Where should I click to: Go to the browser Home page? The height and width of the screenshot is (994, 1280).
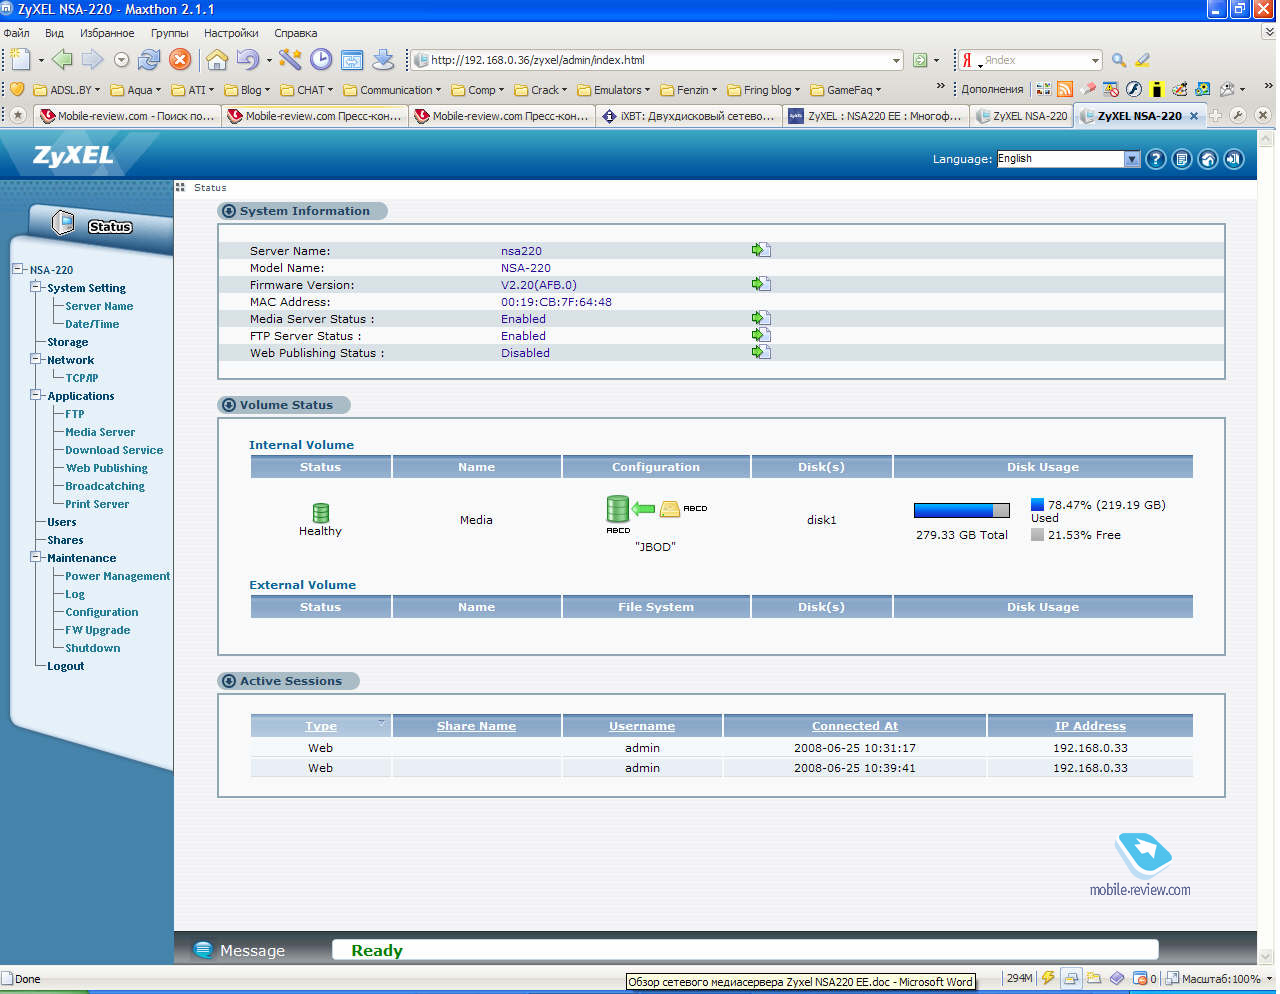tap(216, 60)
